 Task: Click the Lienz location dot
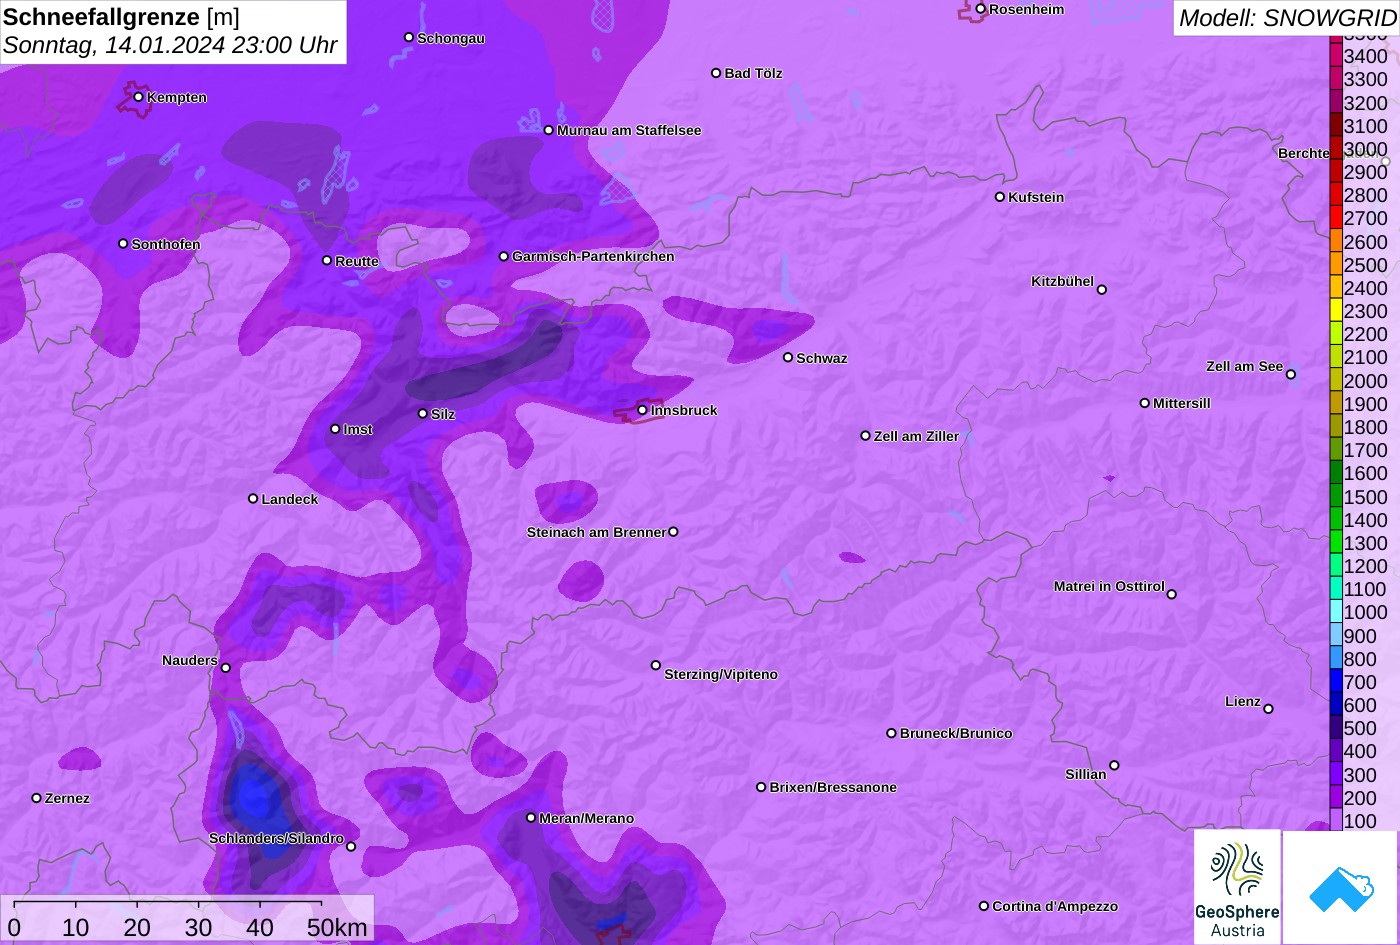click(1268, 709)
